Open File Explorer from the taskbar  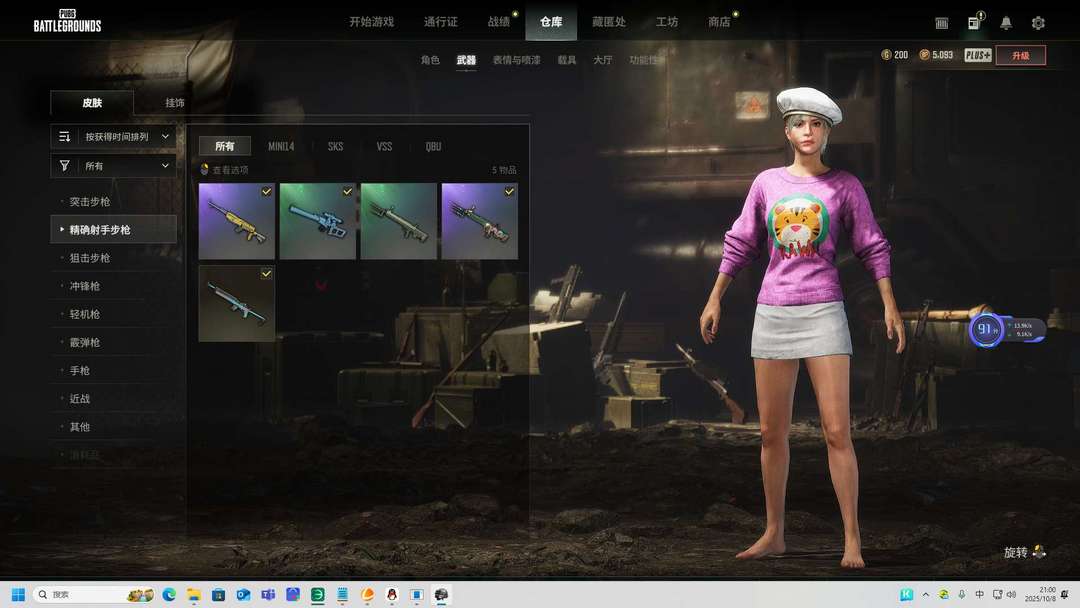point(194,594)
